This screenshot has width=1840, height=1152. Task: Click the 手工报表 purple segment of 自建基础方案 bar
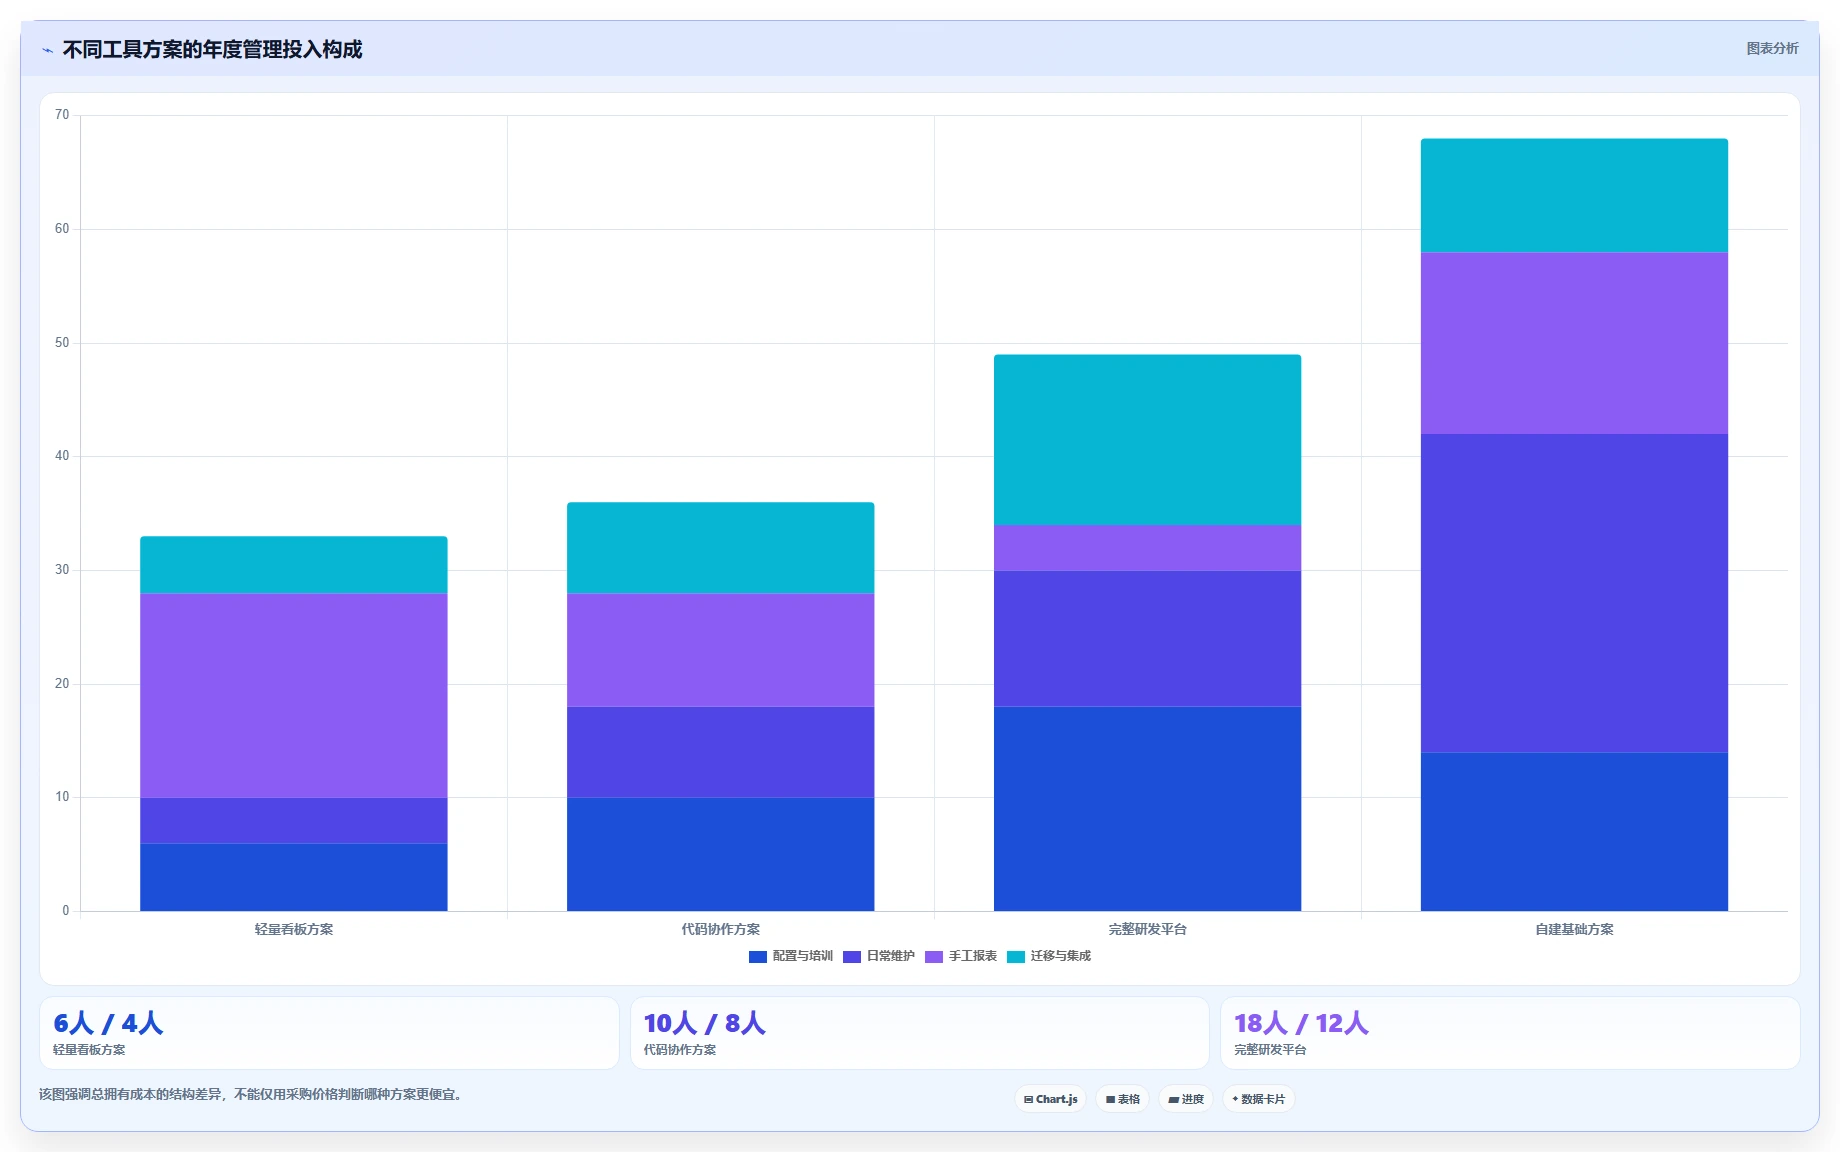pos(1574,343)
